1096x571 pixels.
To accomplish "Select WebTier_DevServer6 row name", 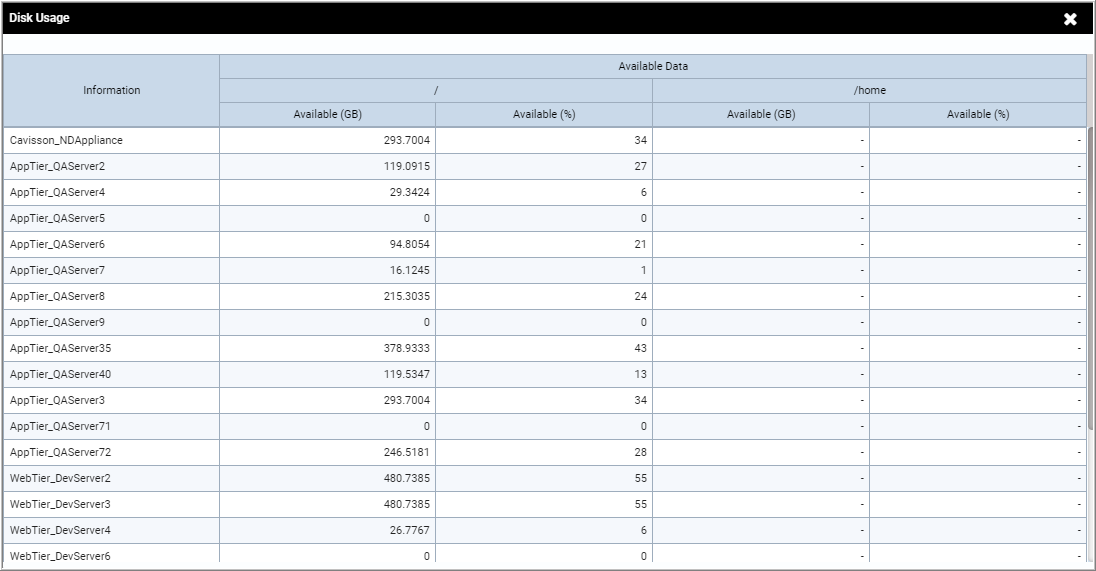I will click(x=60, y=556).
